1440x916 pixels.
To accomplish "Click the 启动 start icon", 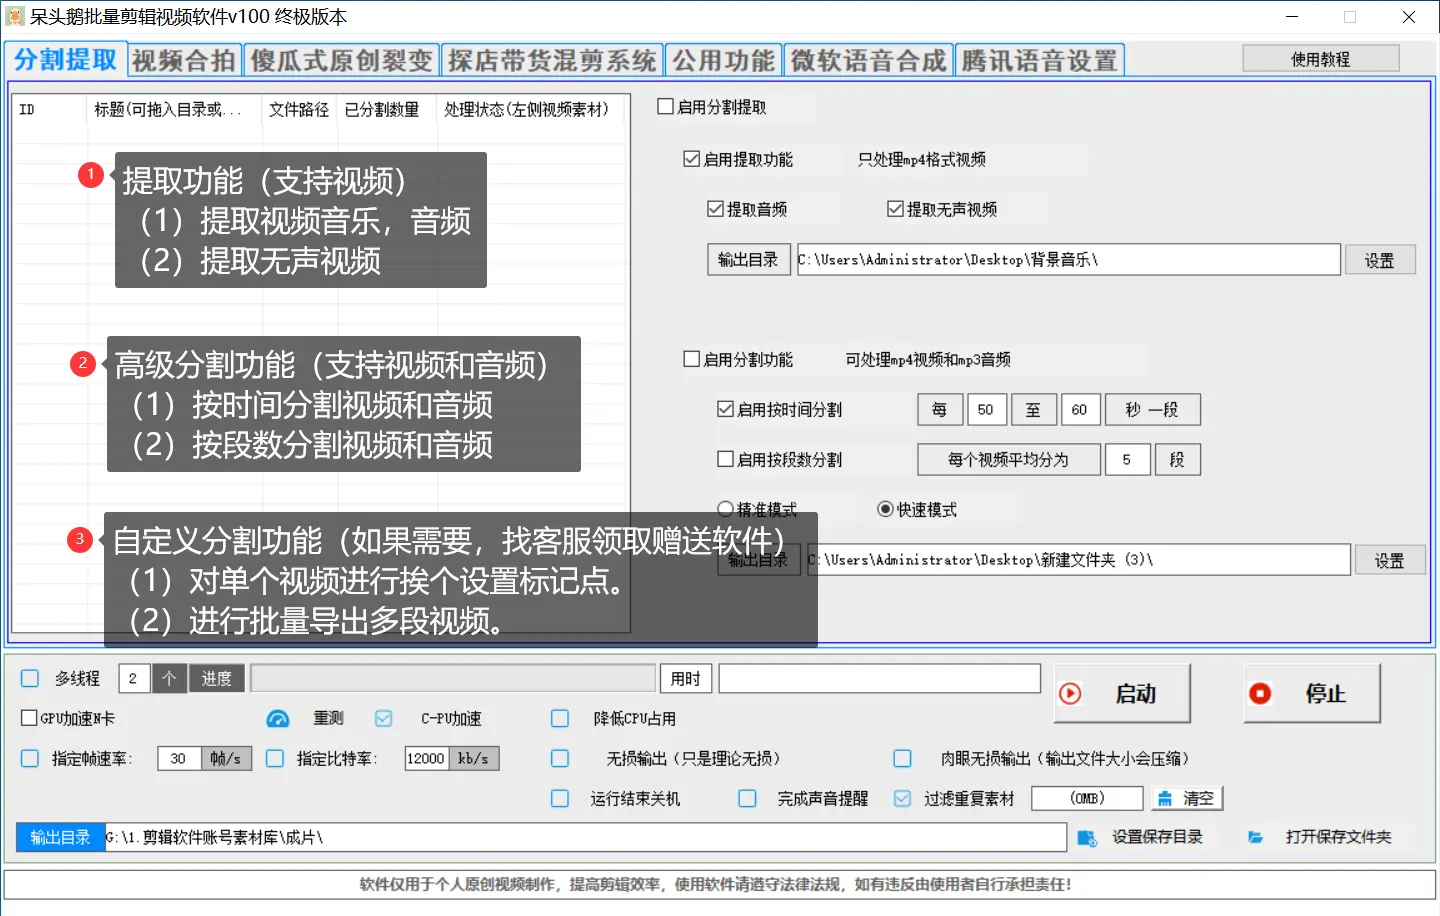I will pos(1070,691).
